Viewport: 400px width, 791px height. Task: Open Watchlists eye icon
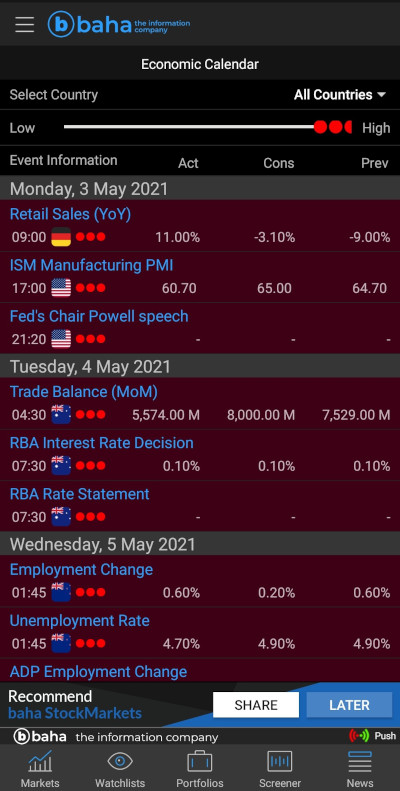click(120, 761)
